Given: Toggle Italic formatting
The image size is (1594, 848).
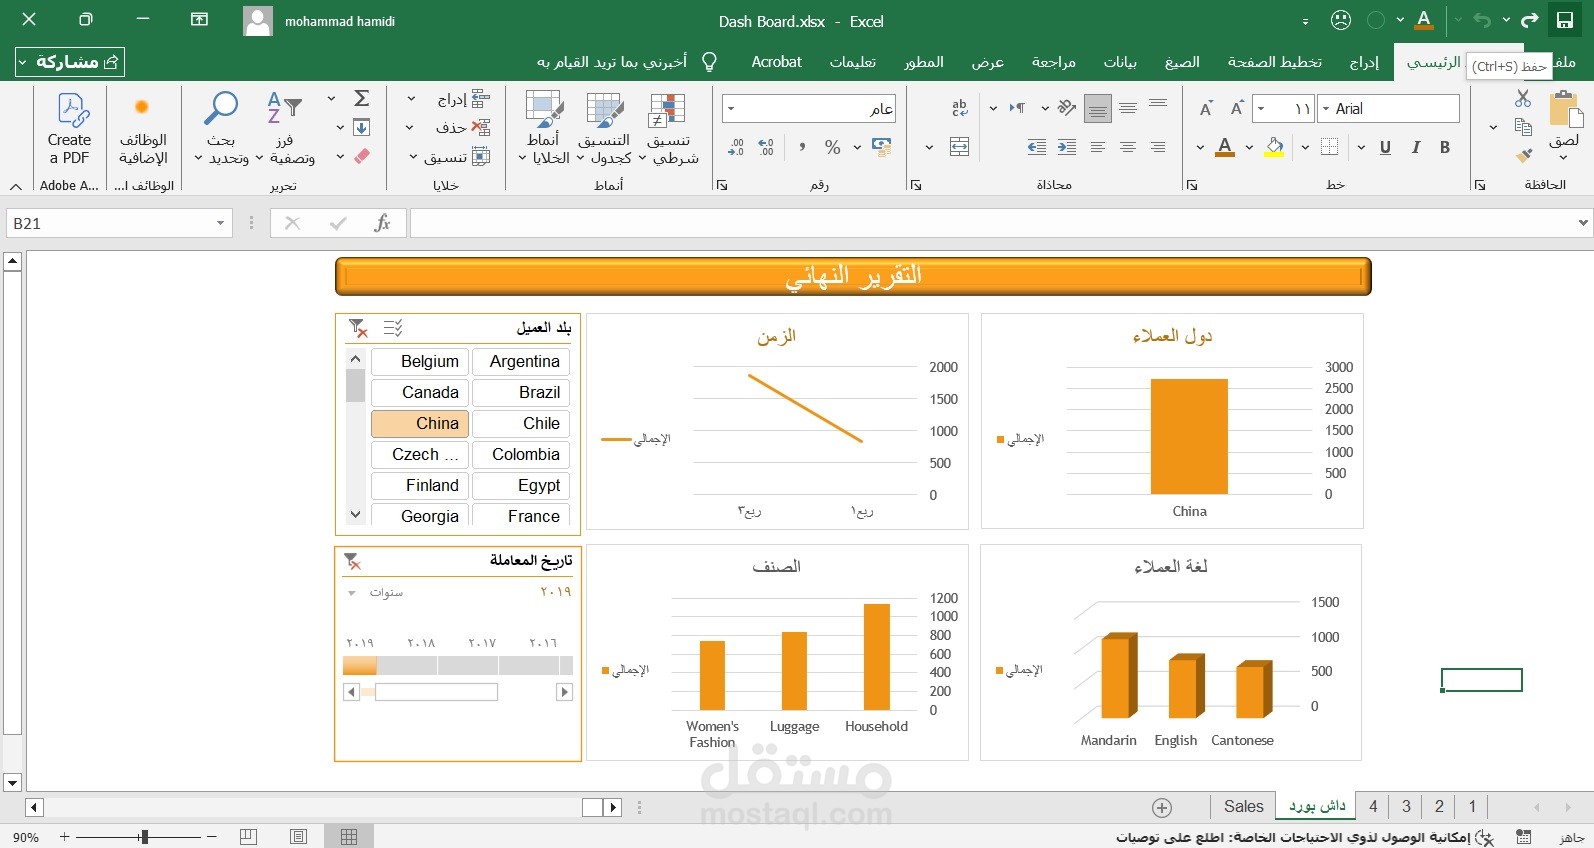Looking at the screenshot, I should pos(1415,148).
